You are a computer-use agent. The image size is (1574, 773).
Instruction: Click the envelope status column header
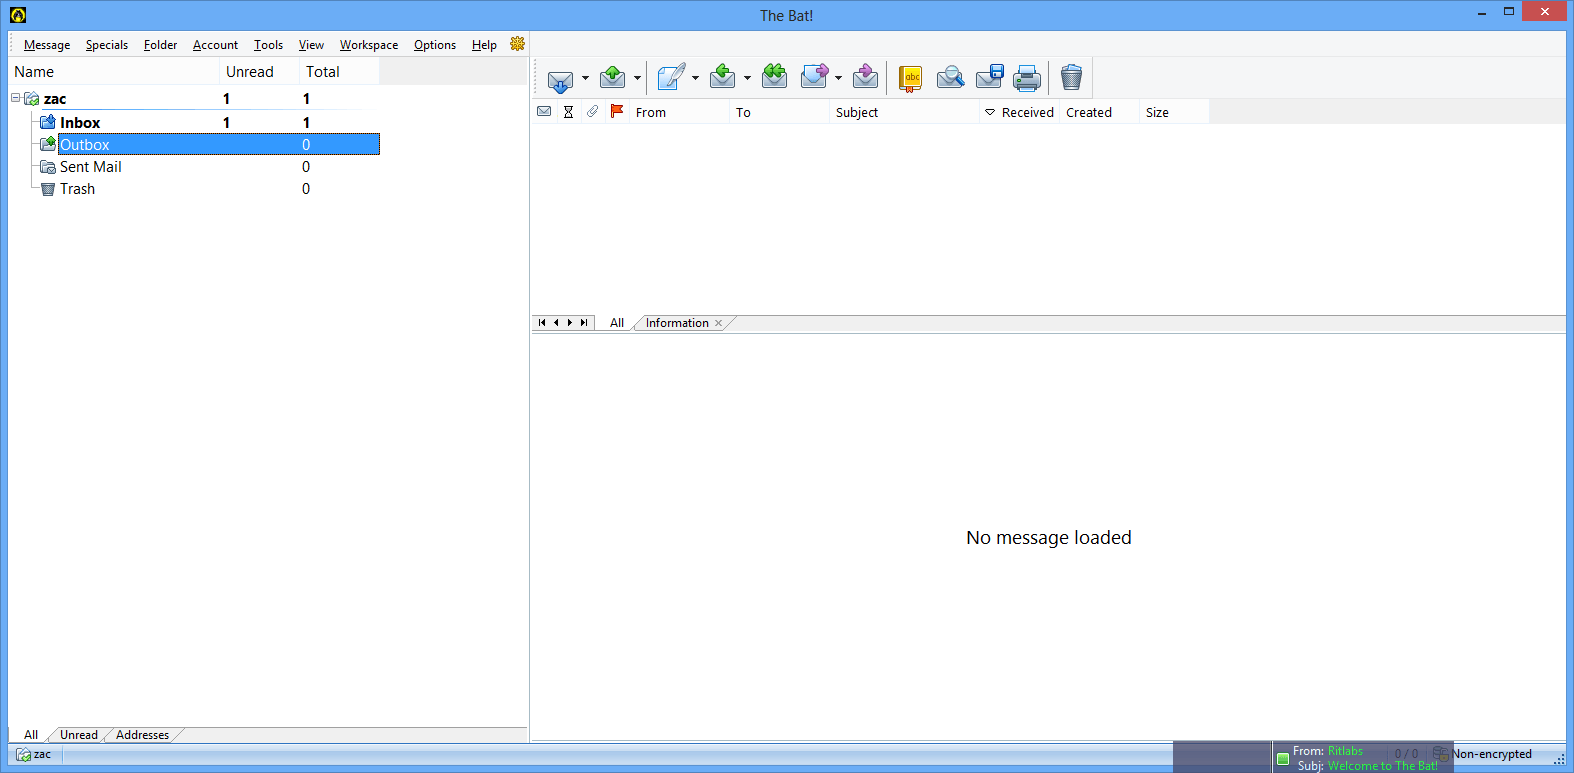point(544,112)
